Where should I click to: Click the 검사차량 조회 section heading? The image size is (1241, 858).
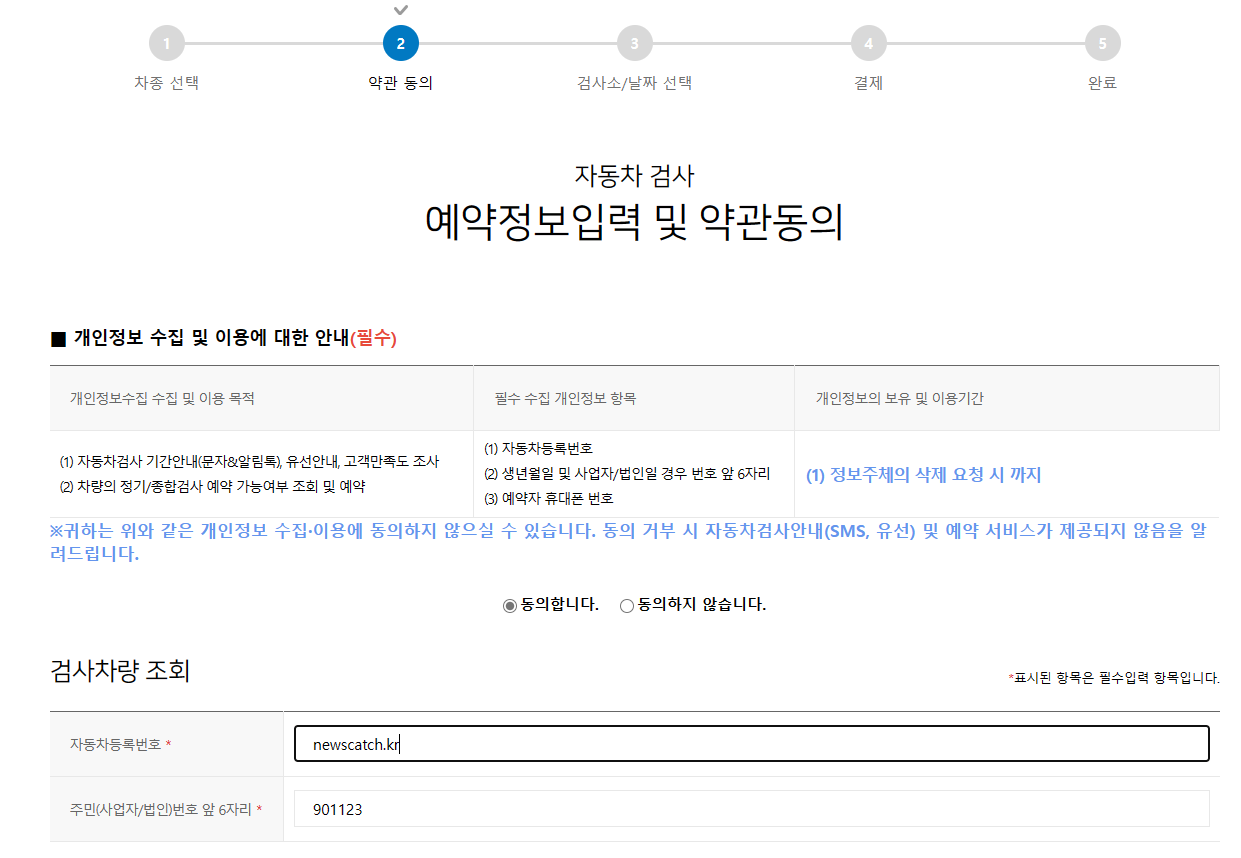click(120, 671)
